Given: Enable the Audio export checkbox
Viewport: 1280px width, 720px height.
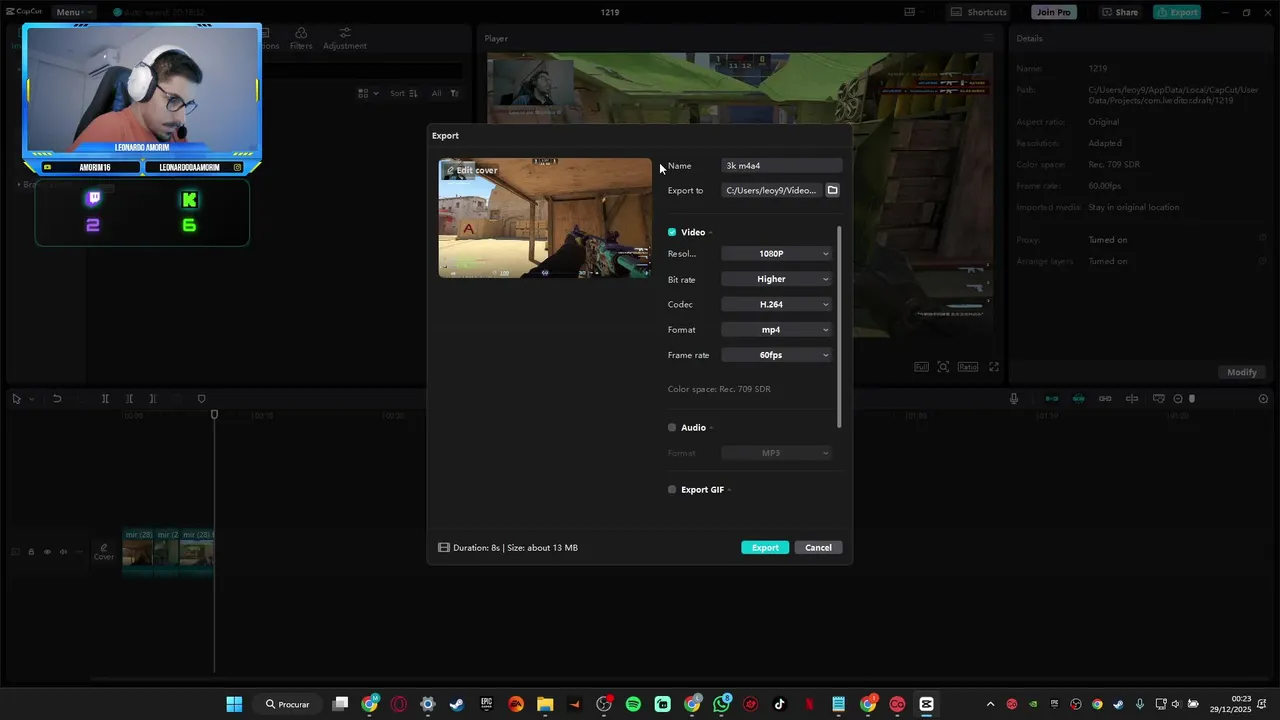Looking at the screenshot, I should coord(672,427).
